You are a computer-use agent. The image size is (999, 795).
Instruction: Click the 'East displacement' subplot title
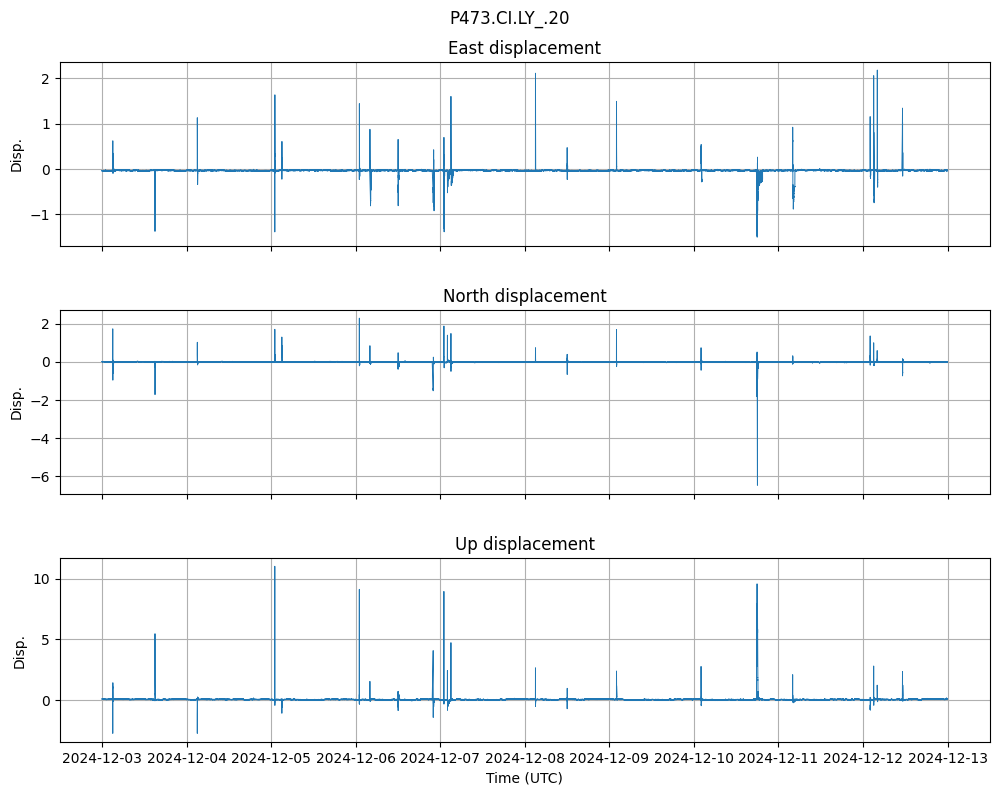(x=524, y=48)
